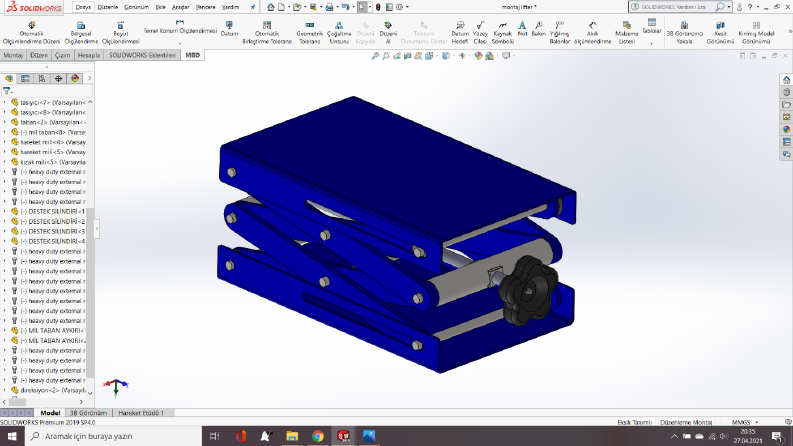Click 3B Görünümü Yakala

[684, 33]
